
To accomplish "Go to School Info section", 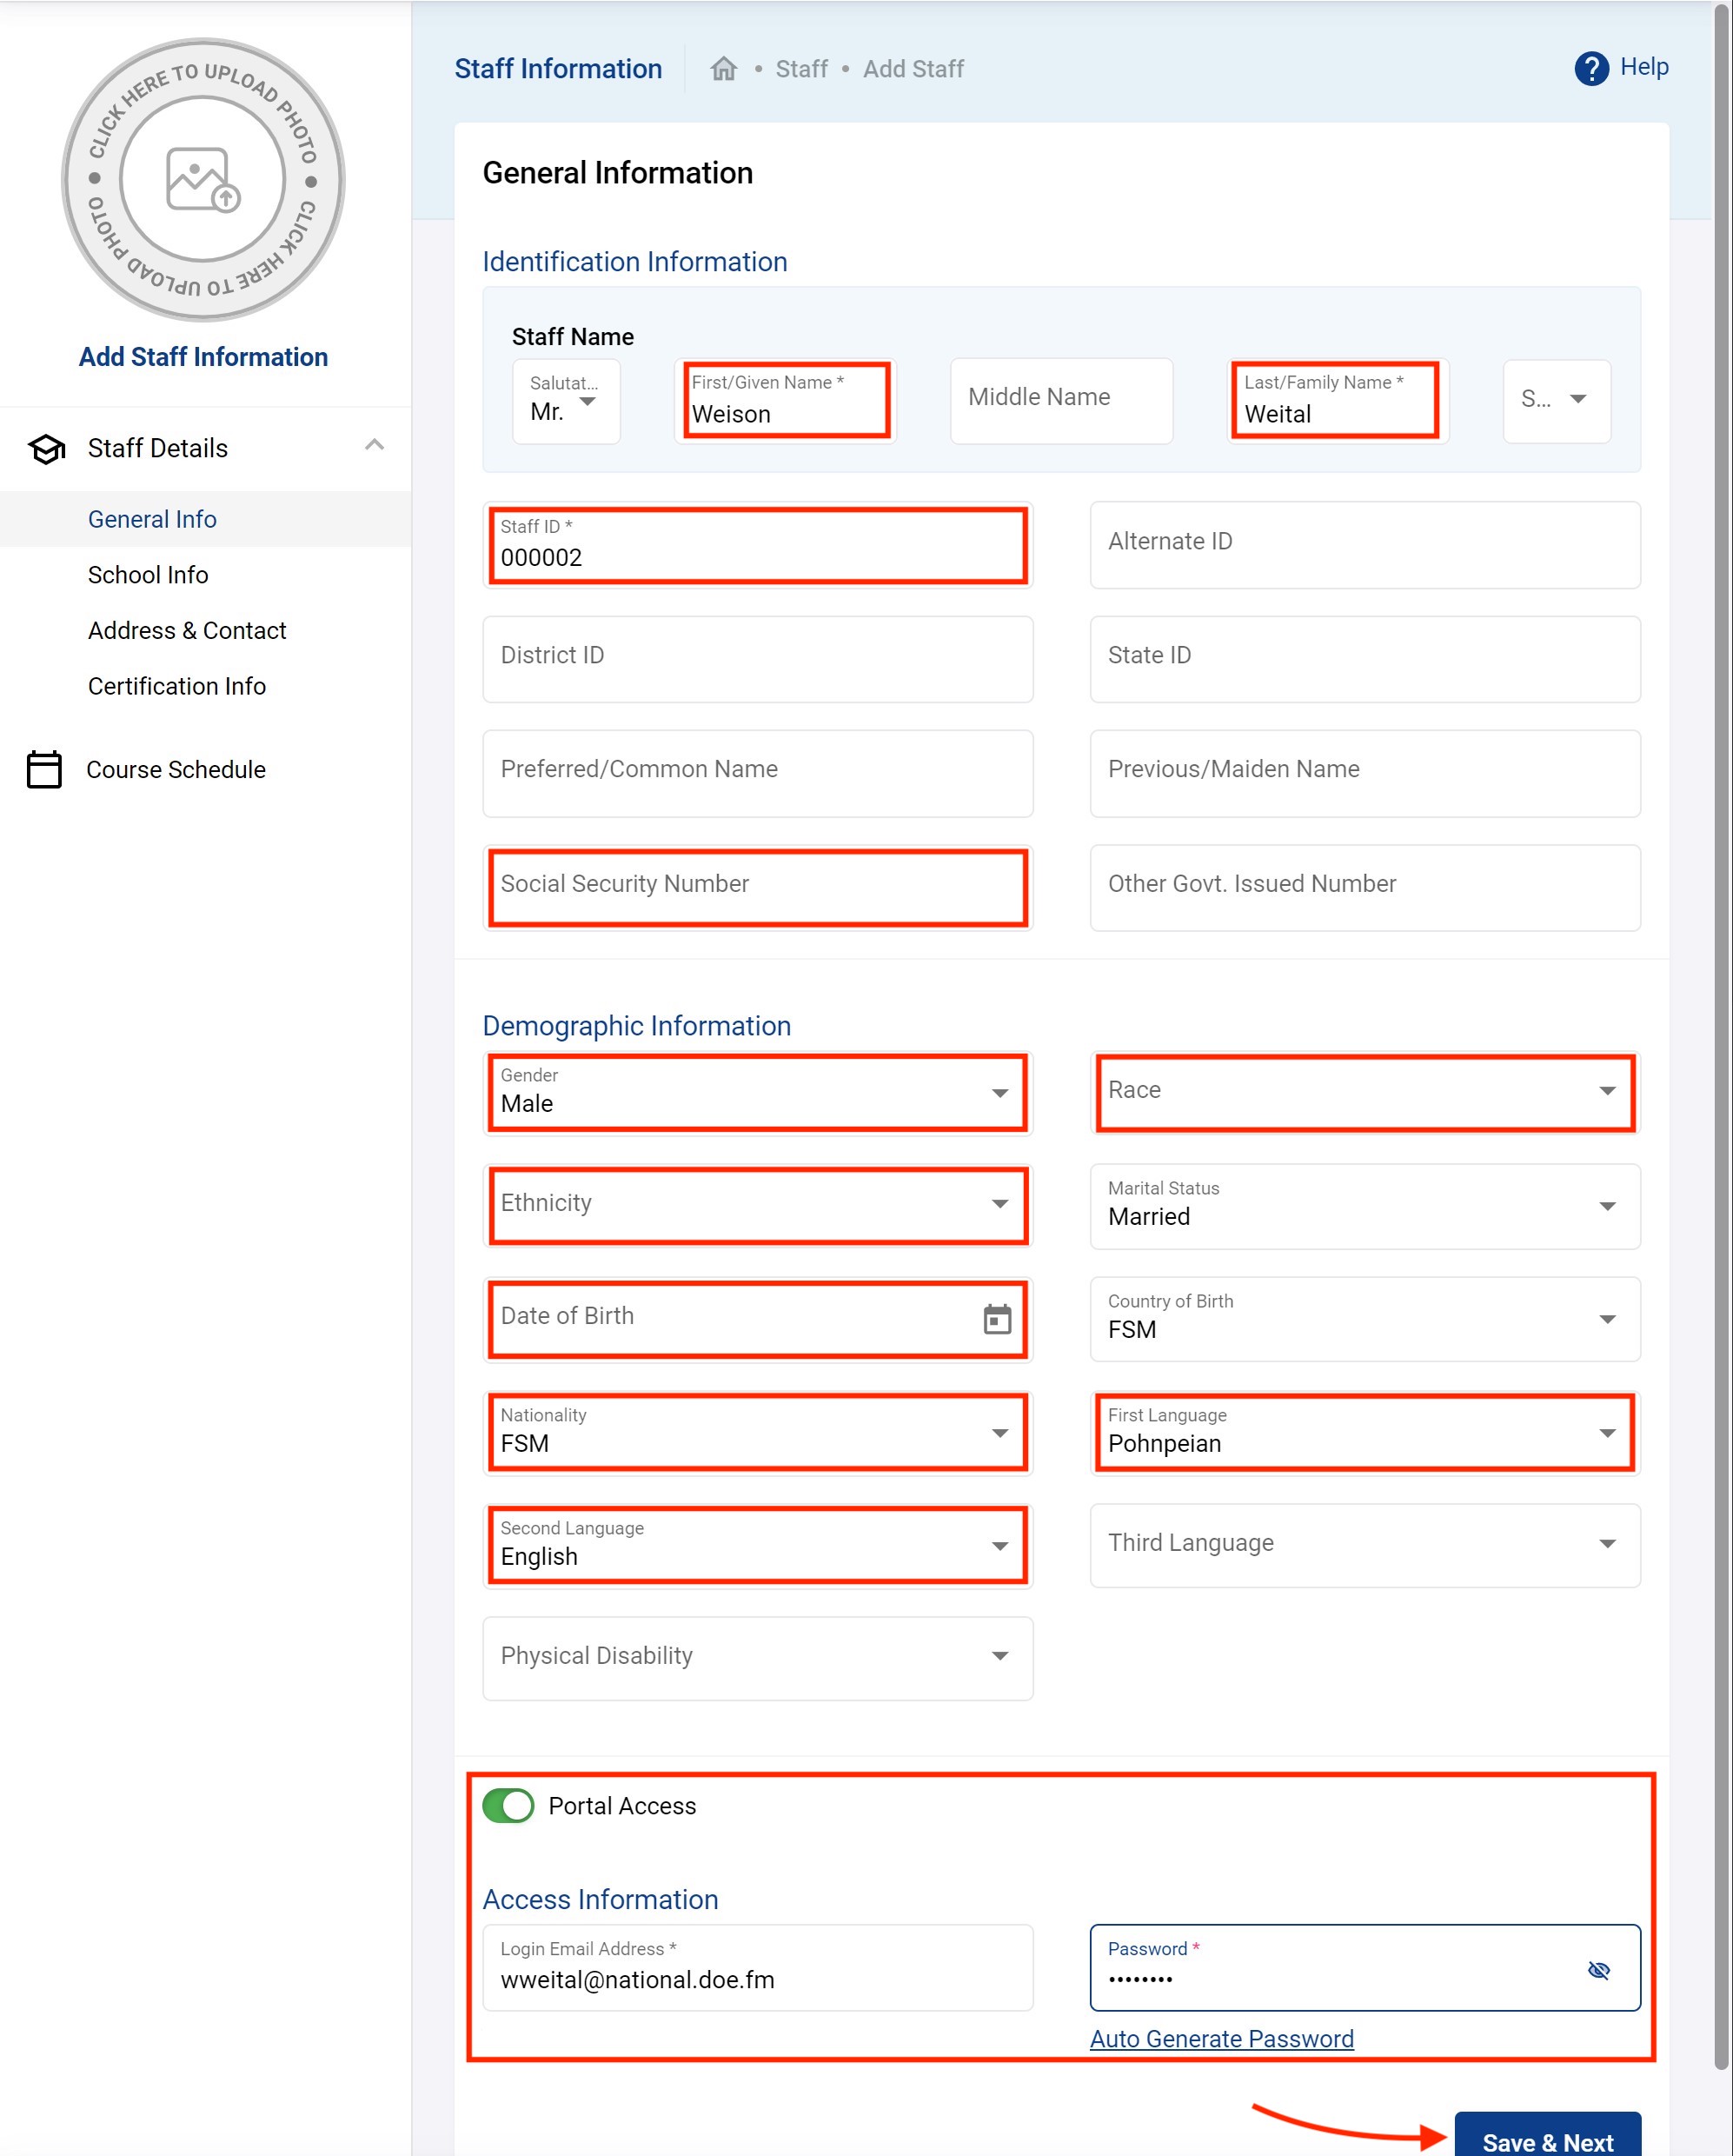I will pyautogui.click(x=148, y=575).
